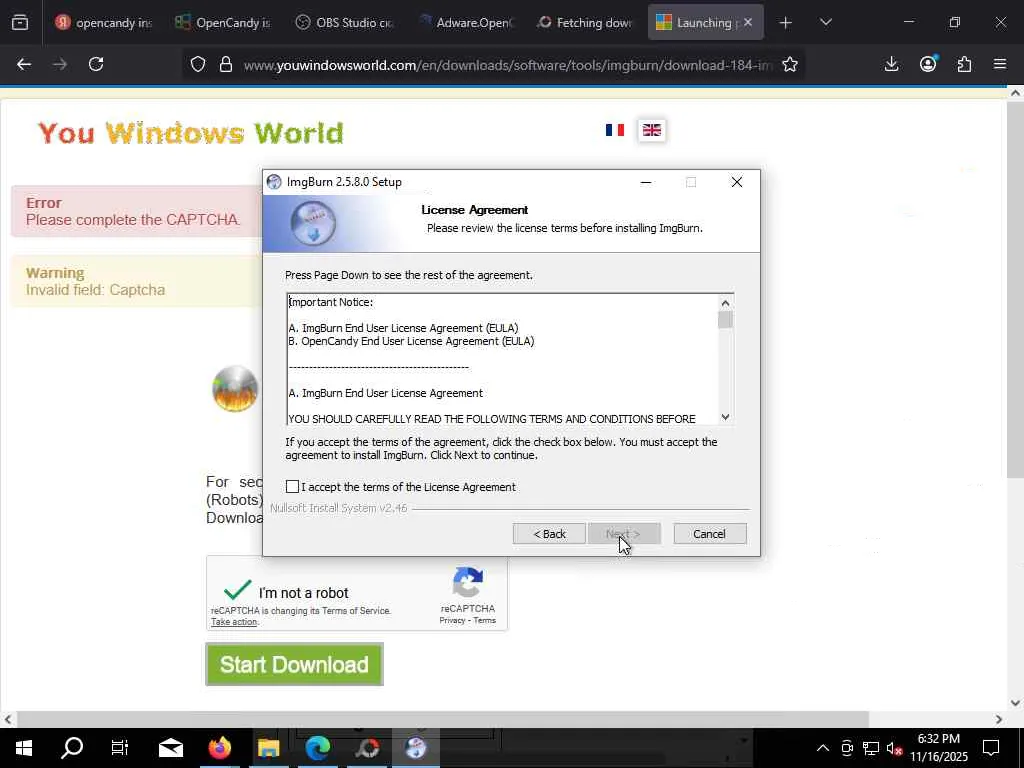This screenshot has width=1024, height=768.
Task: Switch to the opencandy ins tab
Action: (x=103, y=23)
